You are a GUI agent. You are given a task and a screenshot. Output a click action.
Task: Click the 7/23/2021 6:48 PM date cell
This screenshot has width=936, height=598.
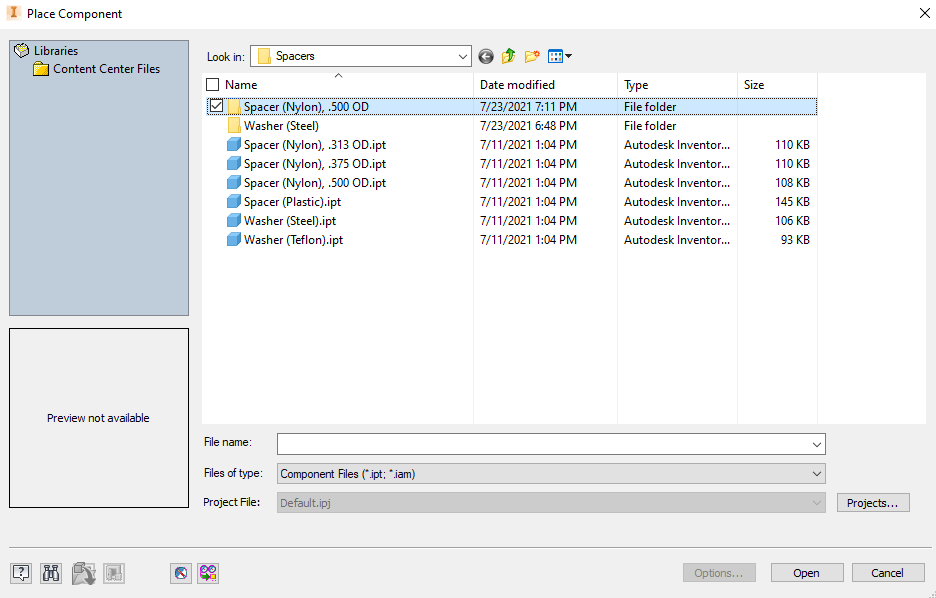point(528,126)
